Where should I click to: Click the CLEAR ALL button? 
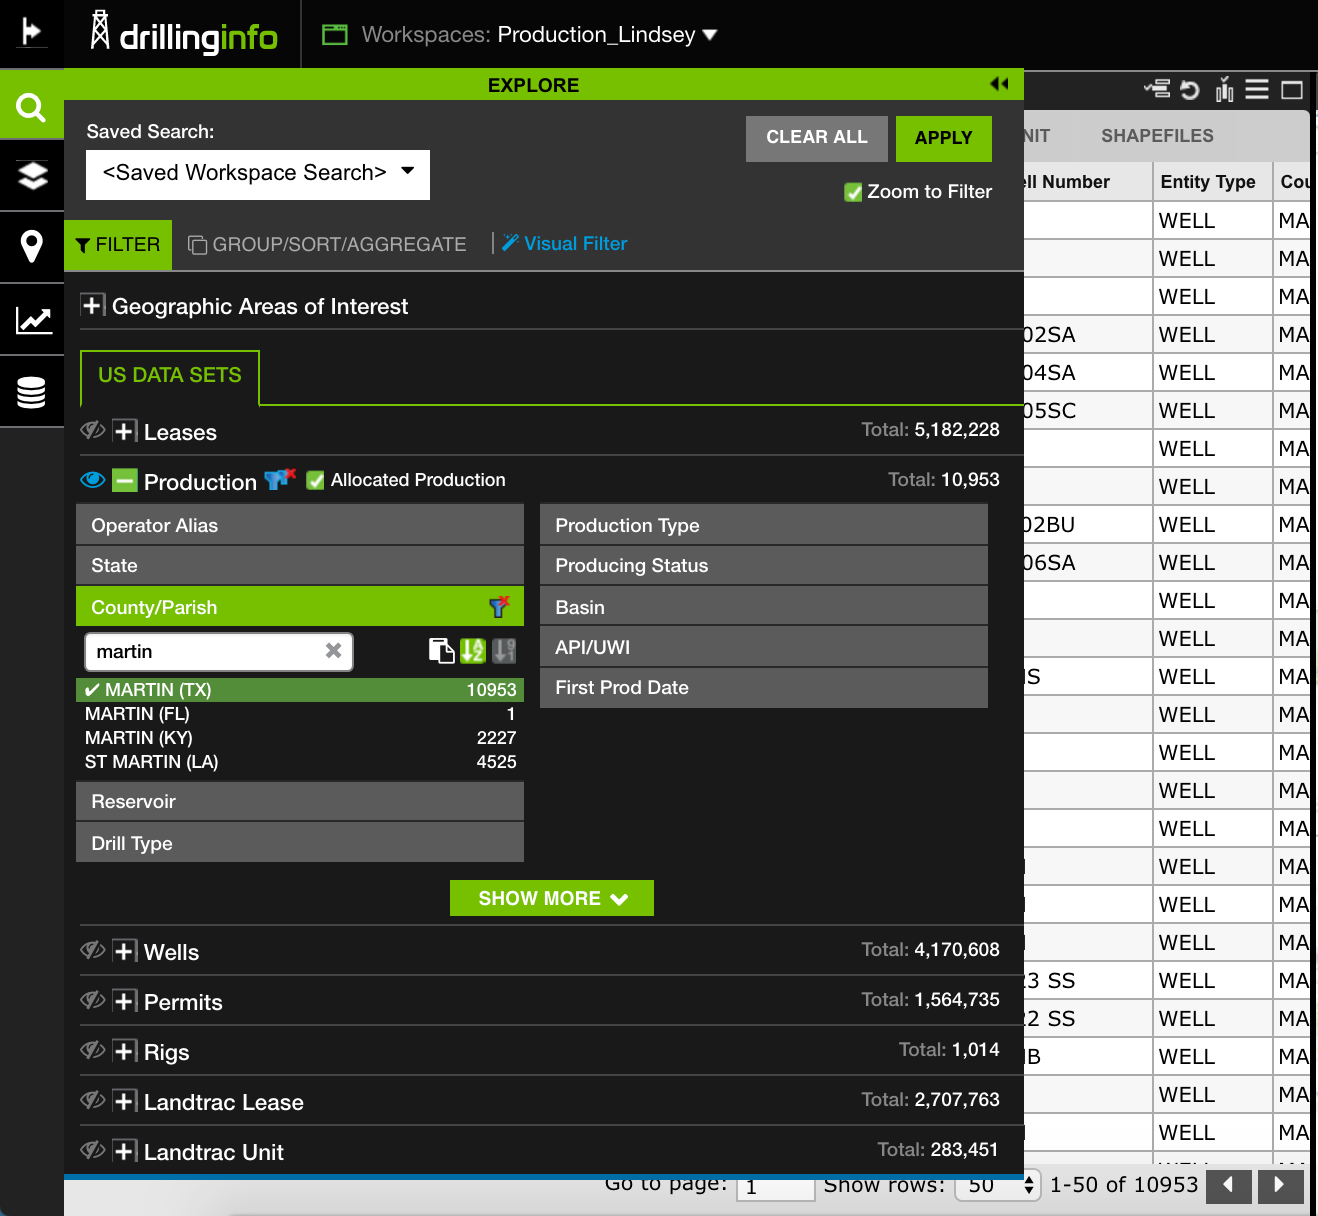[x=817, y=138]
